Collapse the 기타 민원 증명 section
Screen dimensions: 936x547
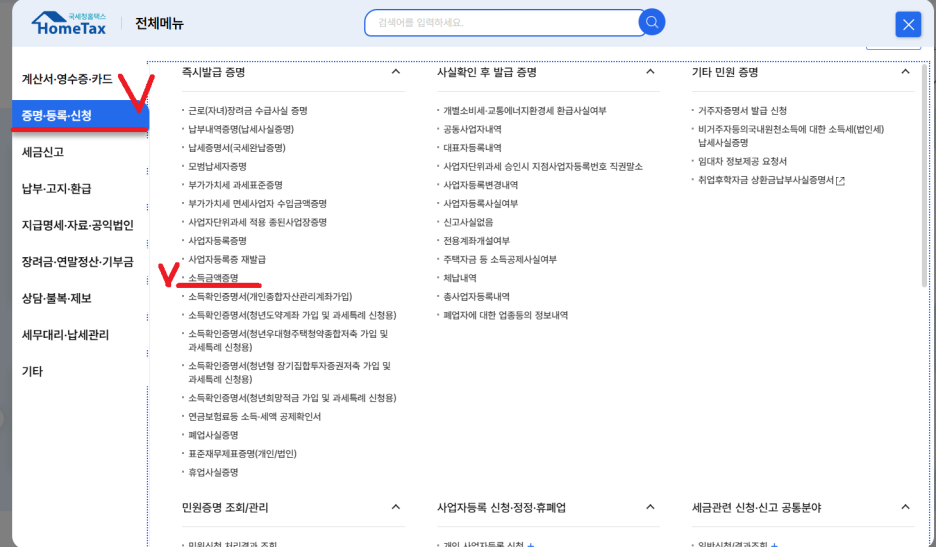(x=906, y=72)
